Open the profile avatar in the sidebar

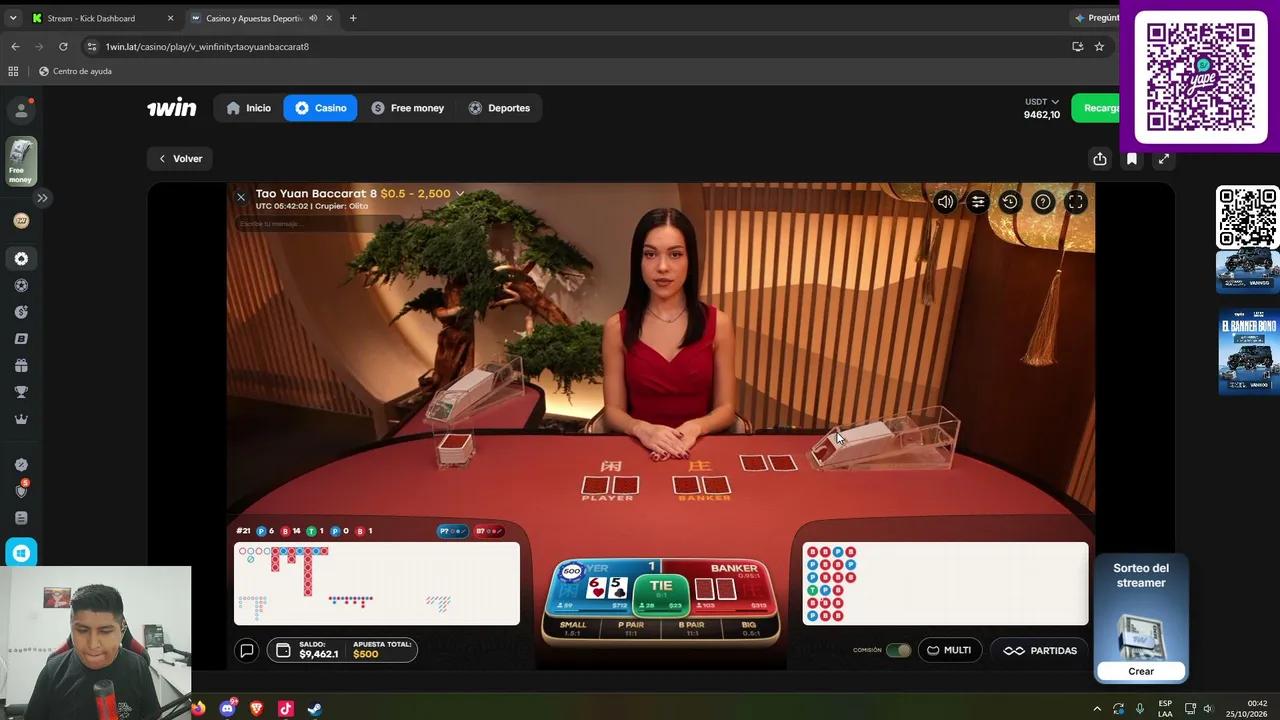tap(21, 109)
